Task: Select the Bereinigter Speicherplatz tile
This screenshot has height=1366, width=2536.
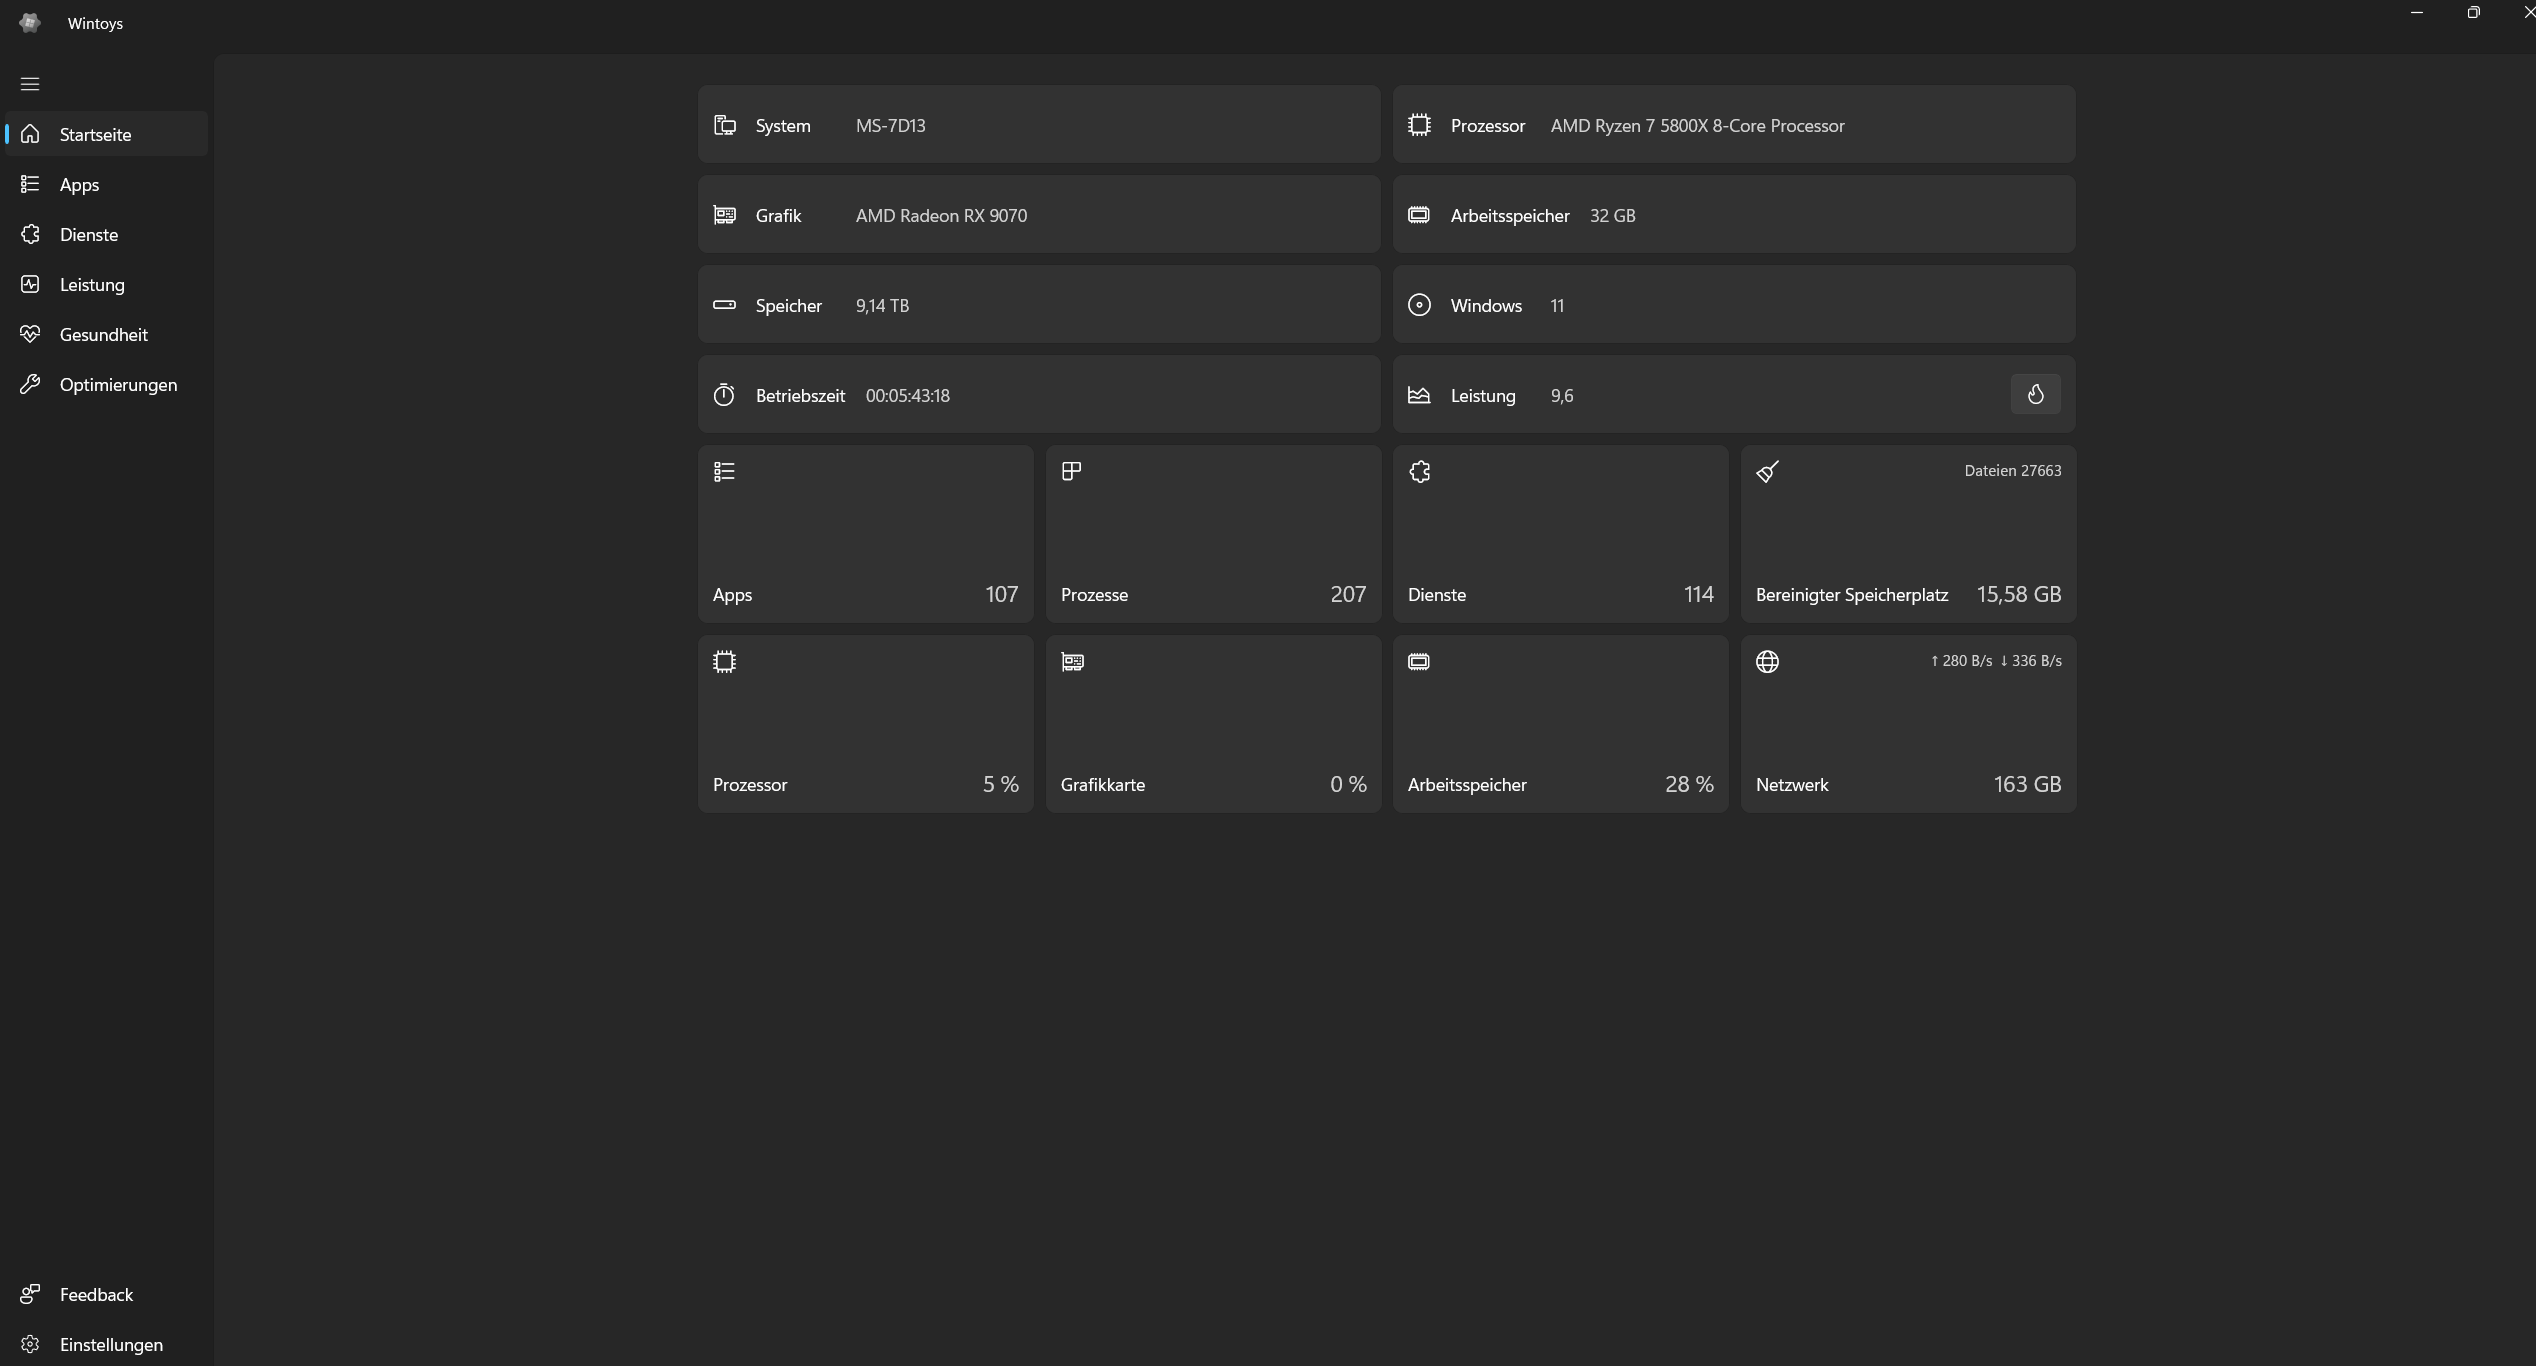Action: 1907,535
